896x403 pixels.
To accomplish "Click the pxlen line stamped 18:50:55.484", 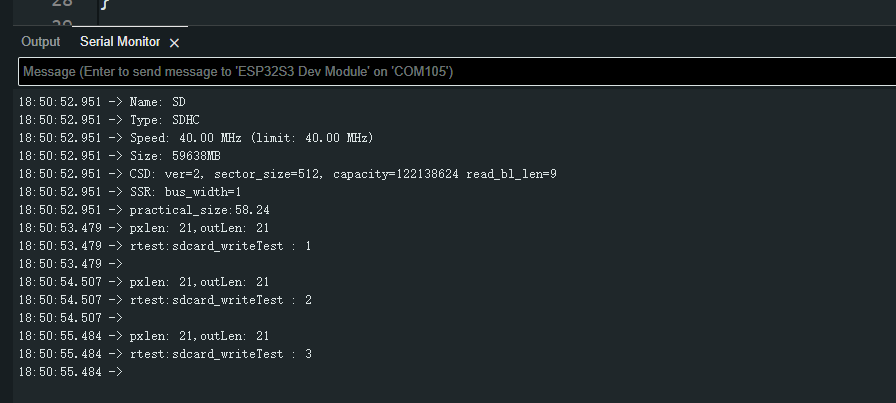I will tap(143, 336).
